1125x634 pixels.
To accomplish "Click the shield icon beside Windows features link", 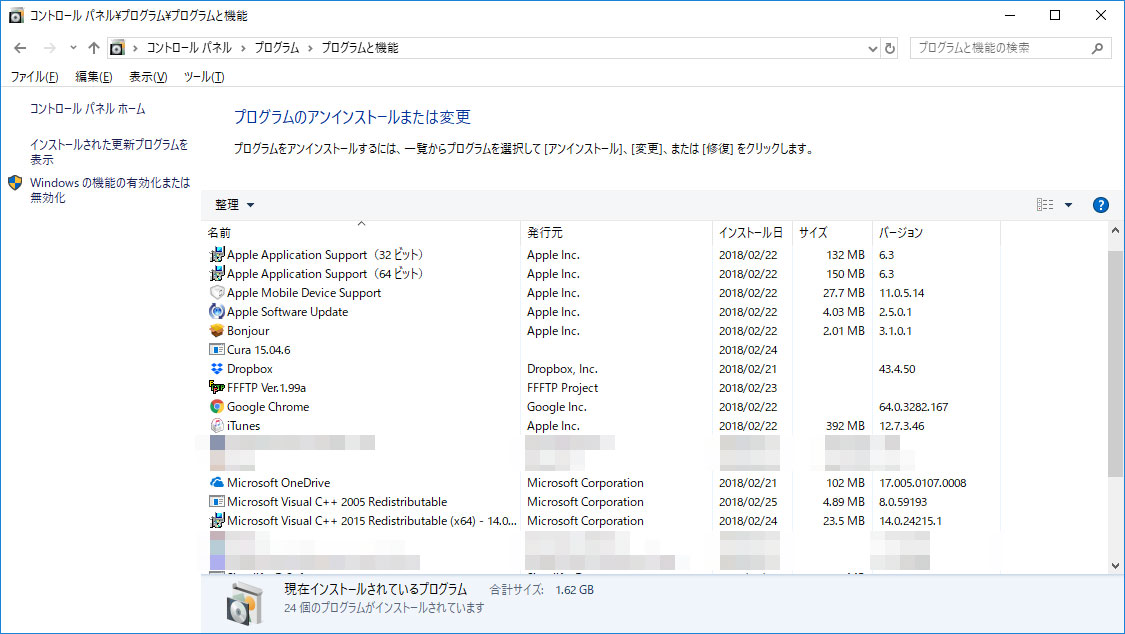I will click(15, 183).
